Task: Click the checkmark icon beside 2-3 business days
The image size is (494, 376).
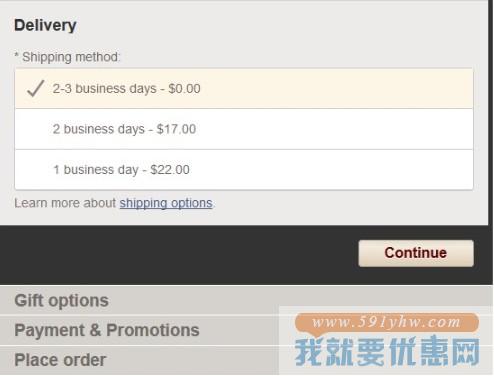Action: coord(35,88)
